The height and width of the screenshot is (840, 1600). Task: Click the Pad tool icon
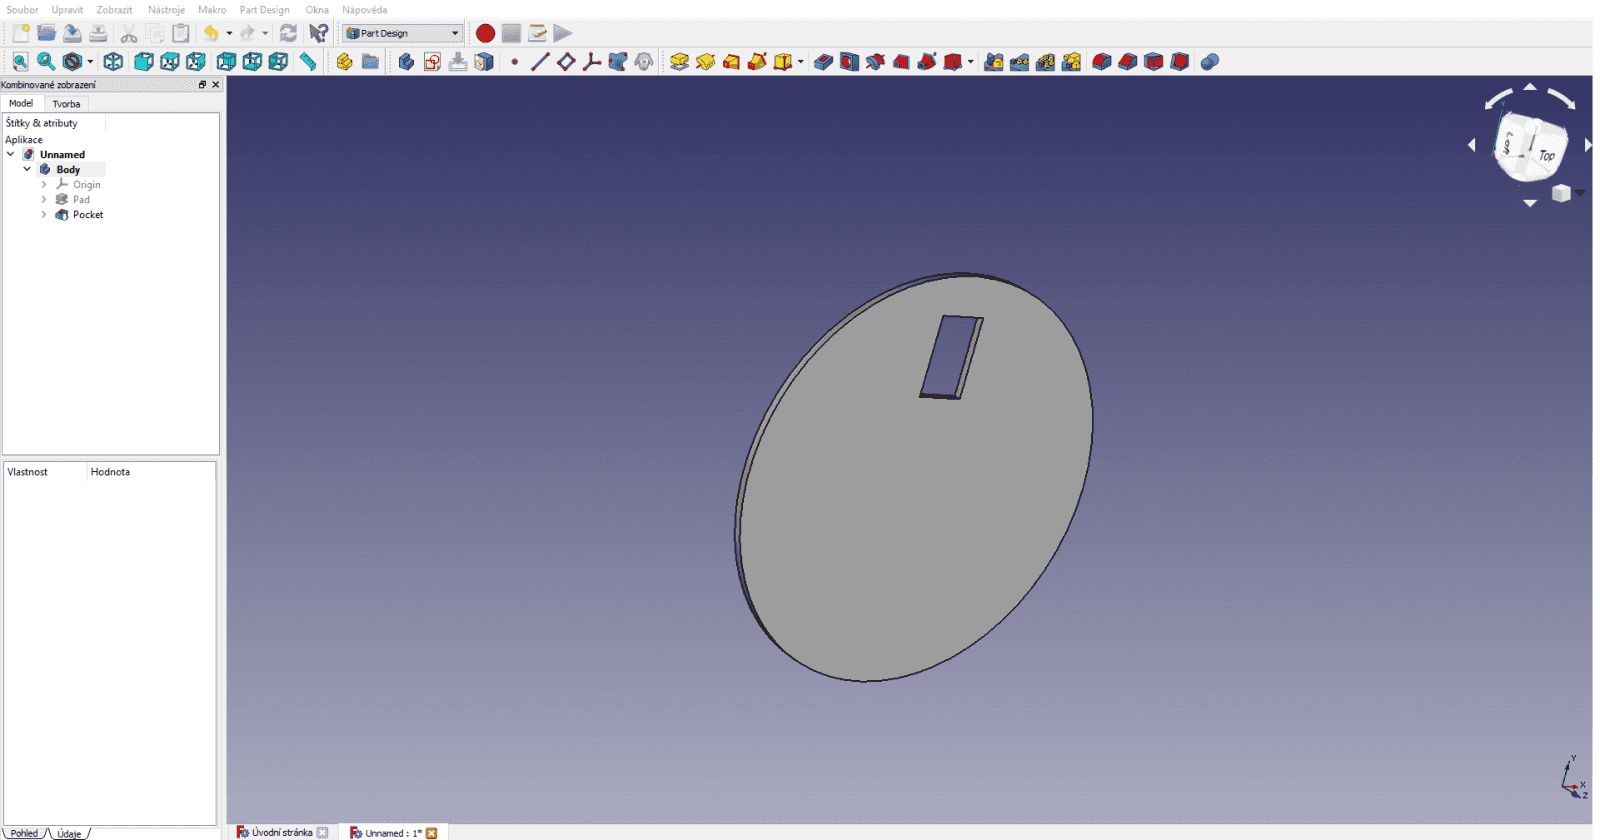click(x=679, y=62)
